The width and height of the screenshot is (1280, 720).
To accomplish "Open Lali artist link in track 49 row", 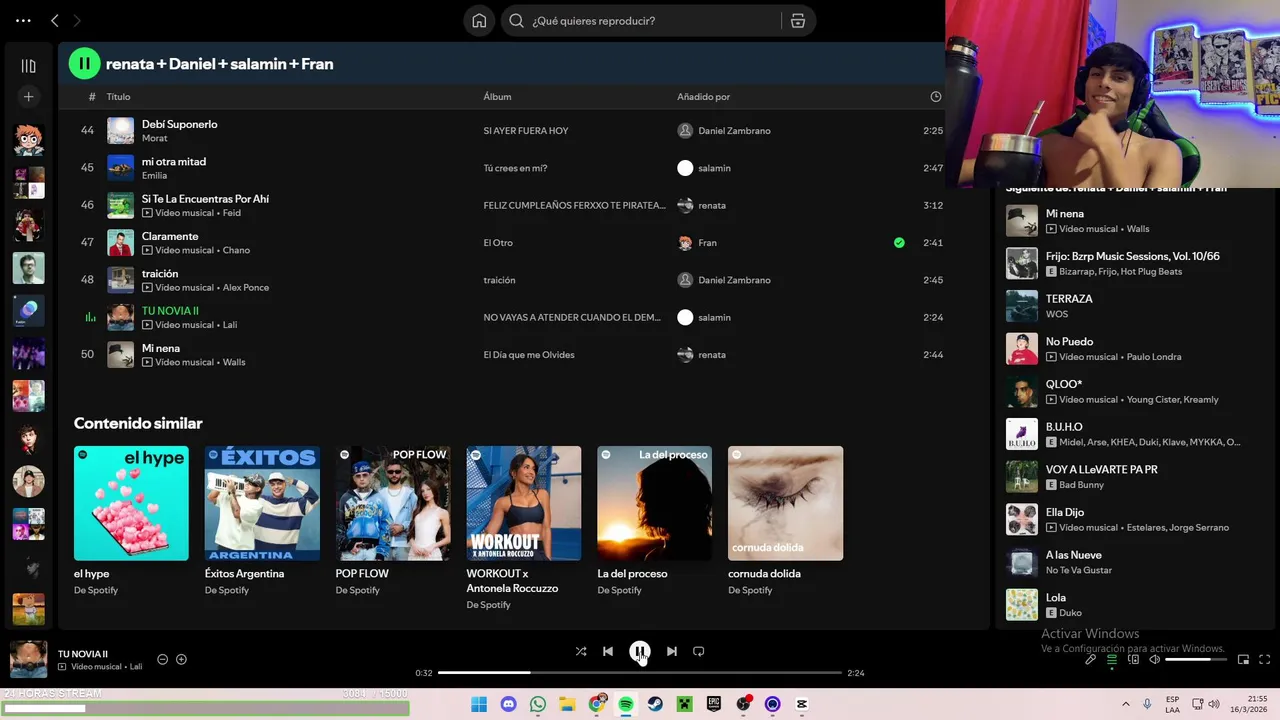I will click(x=230, y=325).
